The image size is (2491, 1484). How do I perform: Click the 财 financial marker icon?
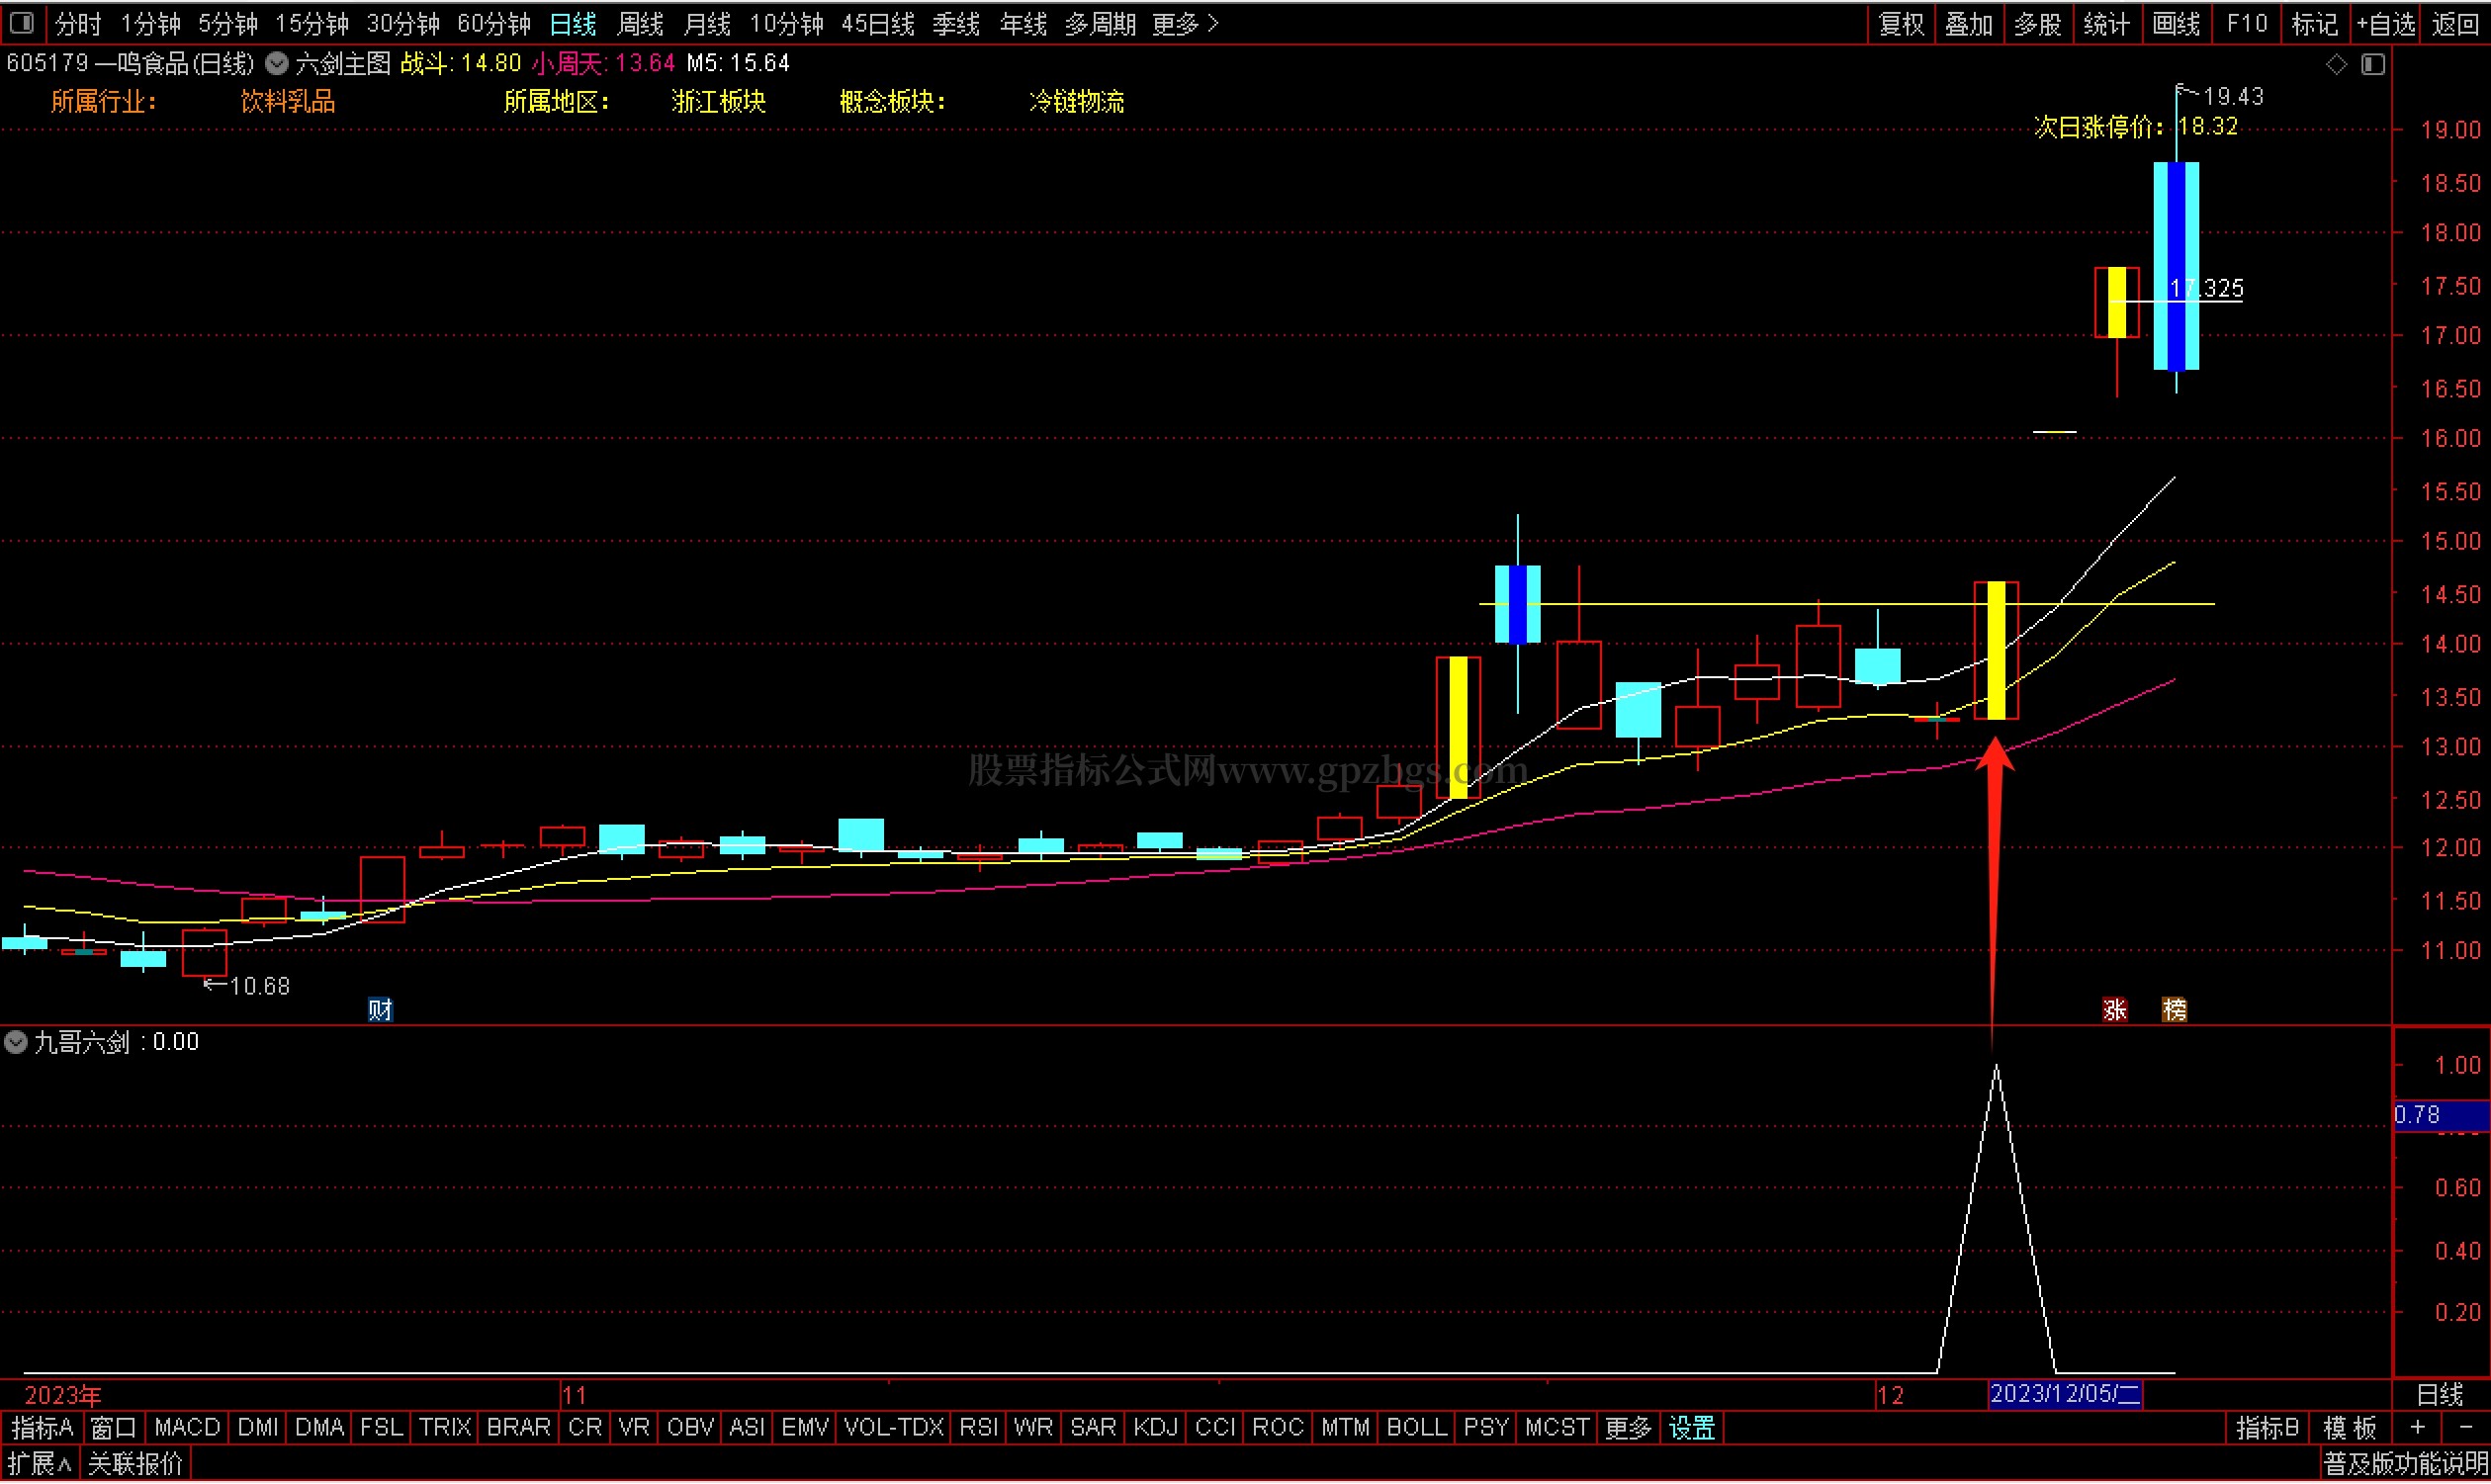[x=380, y=1010]
